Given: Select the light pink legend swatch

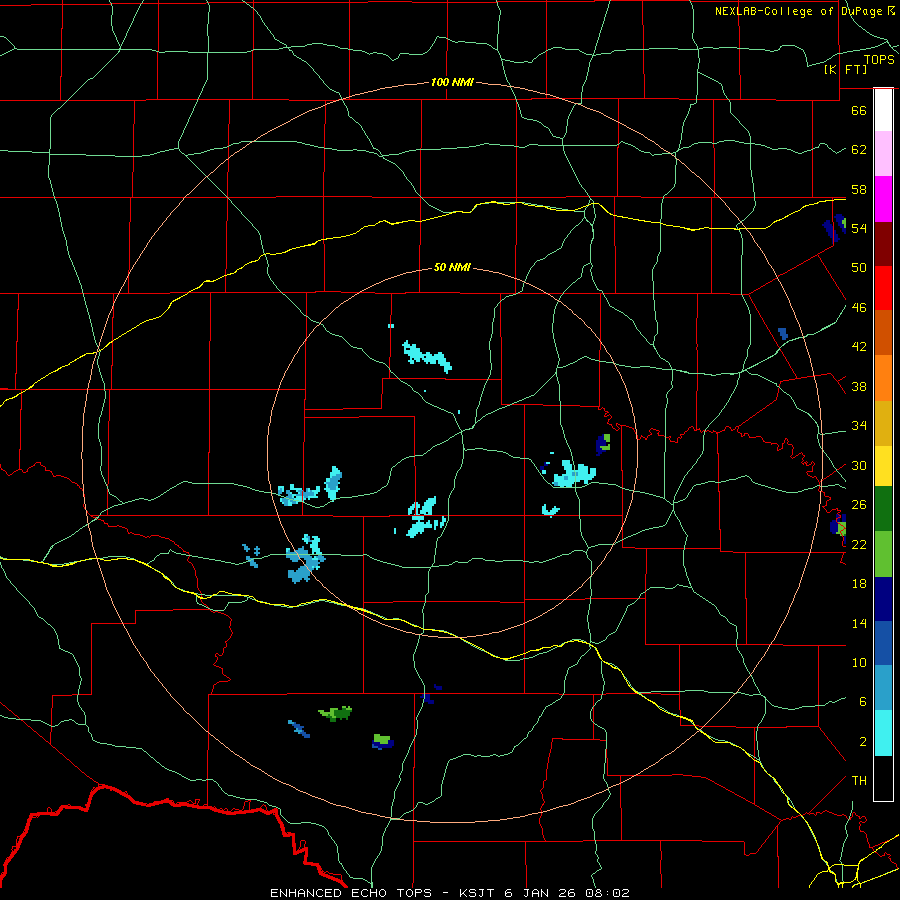Looking at the screenshot, I should click(x=883, y=154).
